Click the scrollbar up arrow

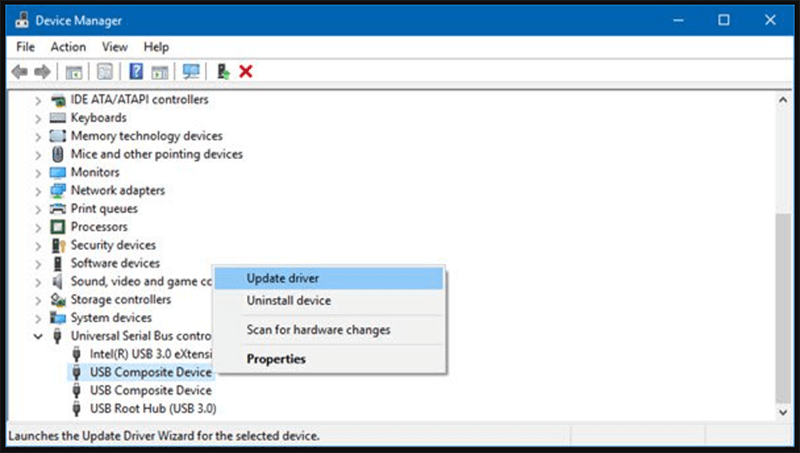(x=783, y=100)
